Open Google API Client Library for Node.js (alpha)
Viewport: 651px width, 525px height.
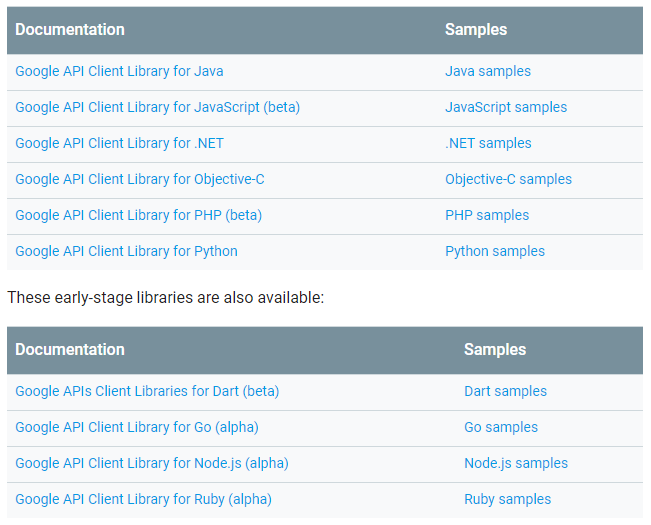(152, 463)
